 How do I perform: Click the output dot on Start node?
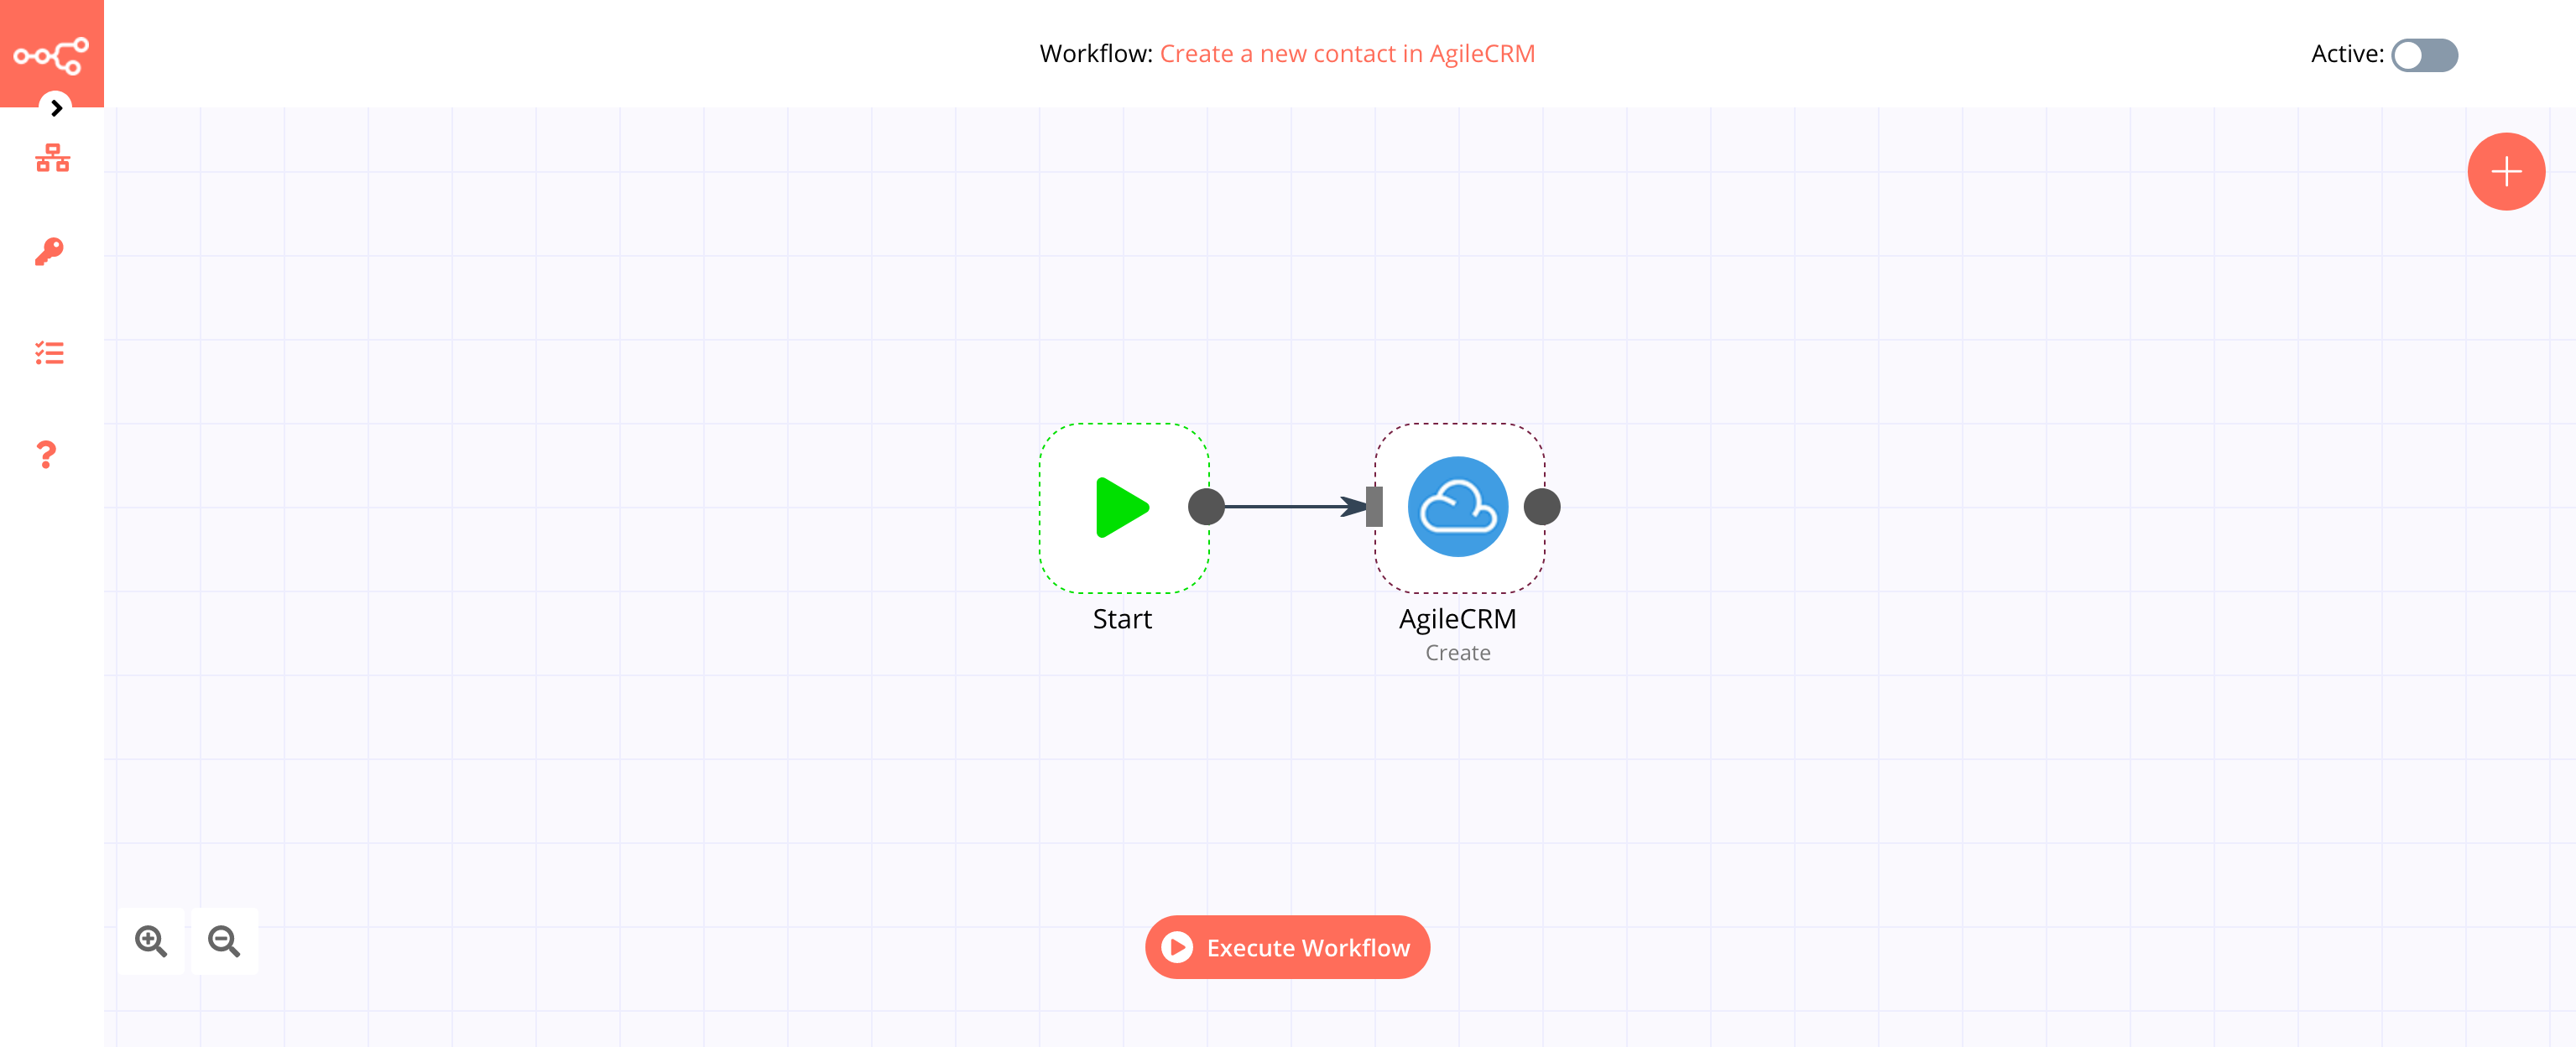pyautogui.click(x=1206, y=506)
